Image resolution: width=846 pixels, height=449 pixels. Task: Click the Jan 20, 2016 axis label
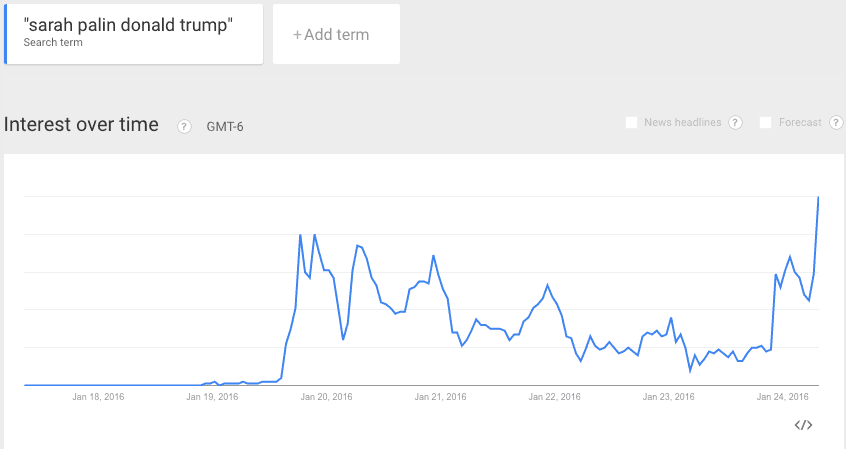[326, 397]
